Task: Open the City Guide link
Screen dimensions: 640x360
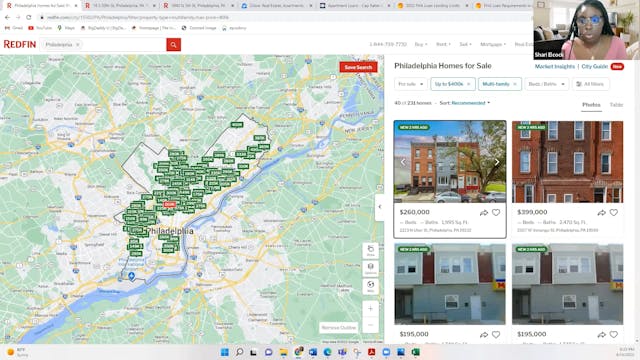Action: [x=594, y=67]
